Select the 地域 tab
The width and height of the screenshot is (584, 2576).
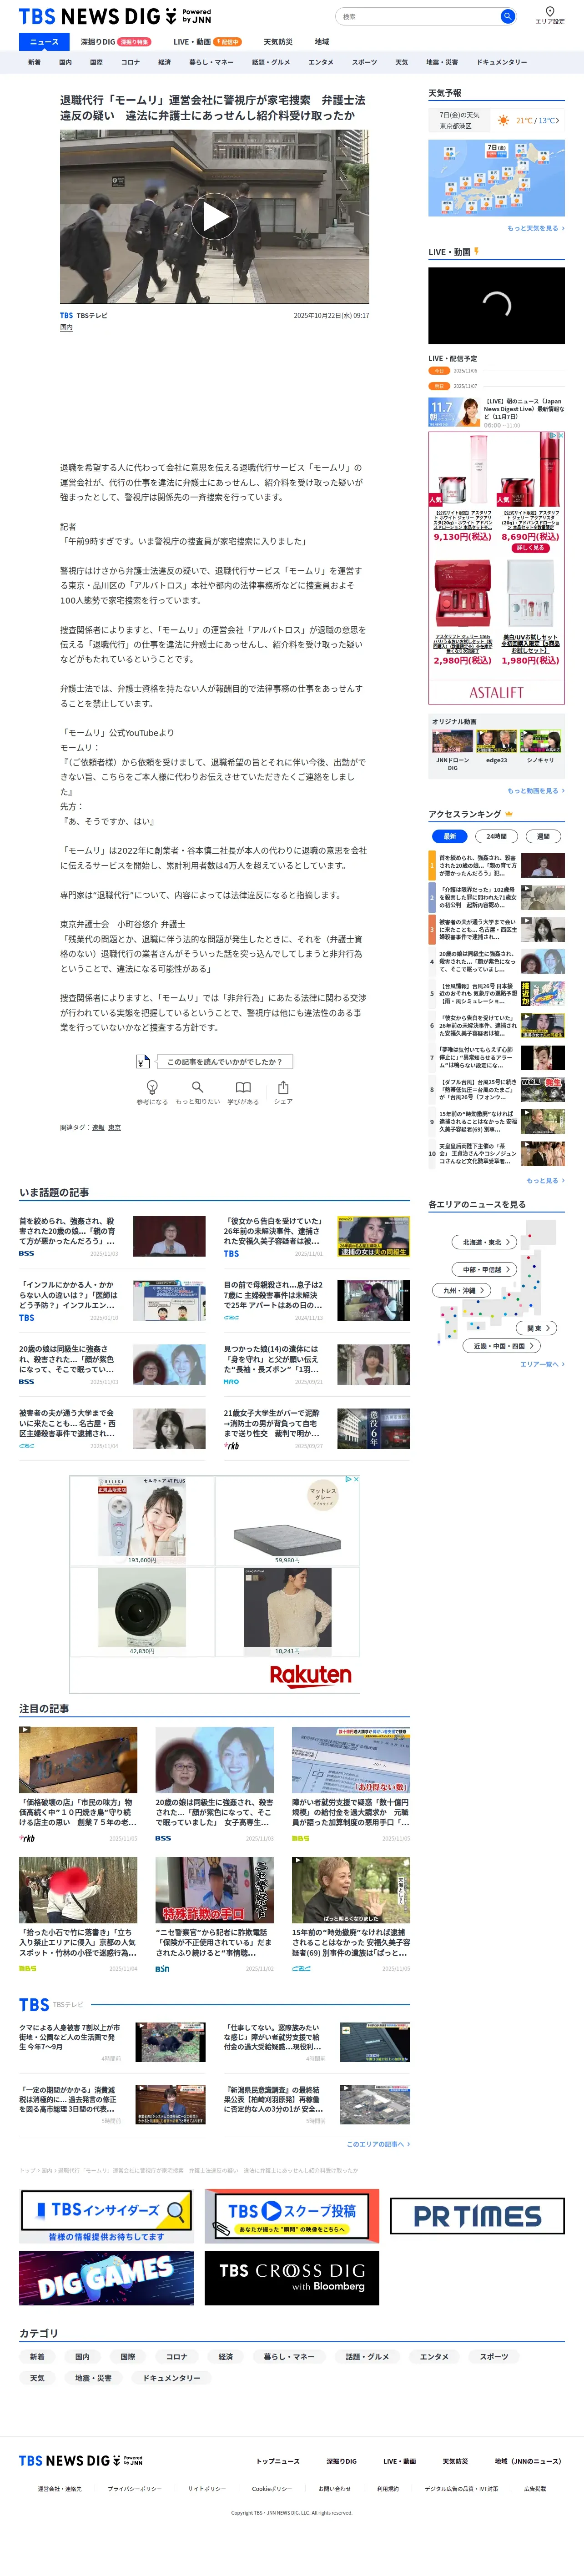click(x=322, y=42)
